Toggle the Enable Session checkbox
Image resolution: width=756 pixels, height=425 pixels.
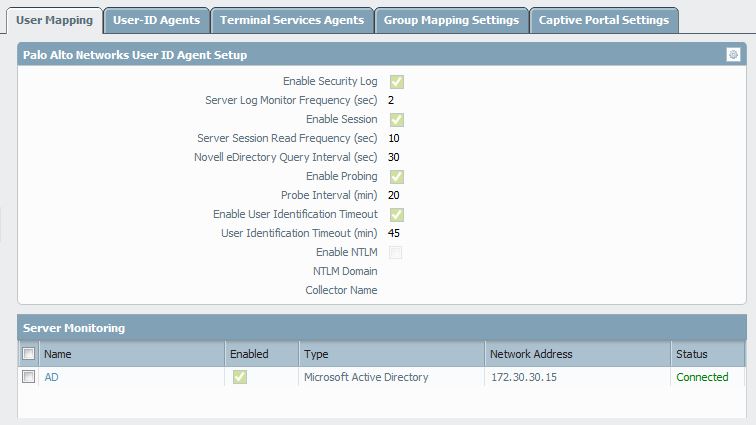[397, 120]
